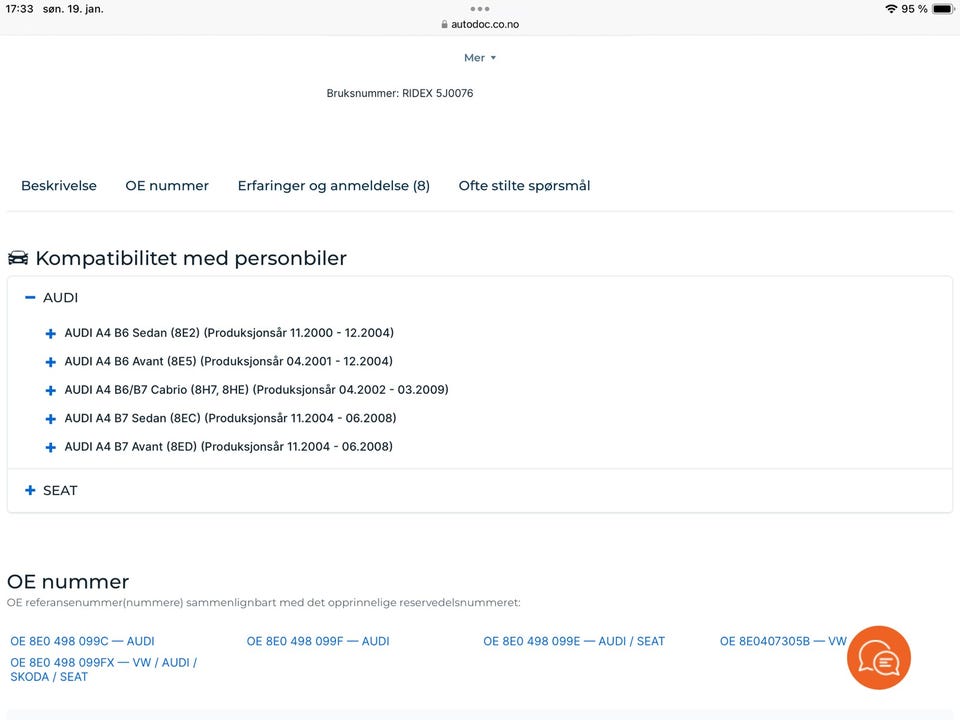Click the Wi-Fi icon in the status bar

891,8
